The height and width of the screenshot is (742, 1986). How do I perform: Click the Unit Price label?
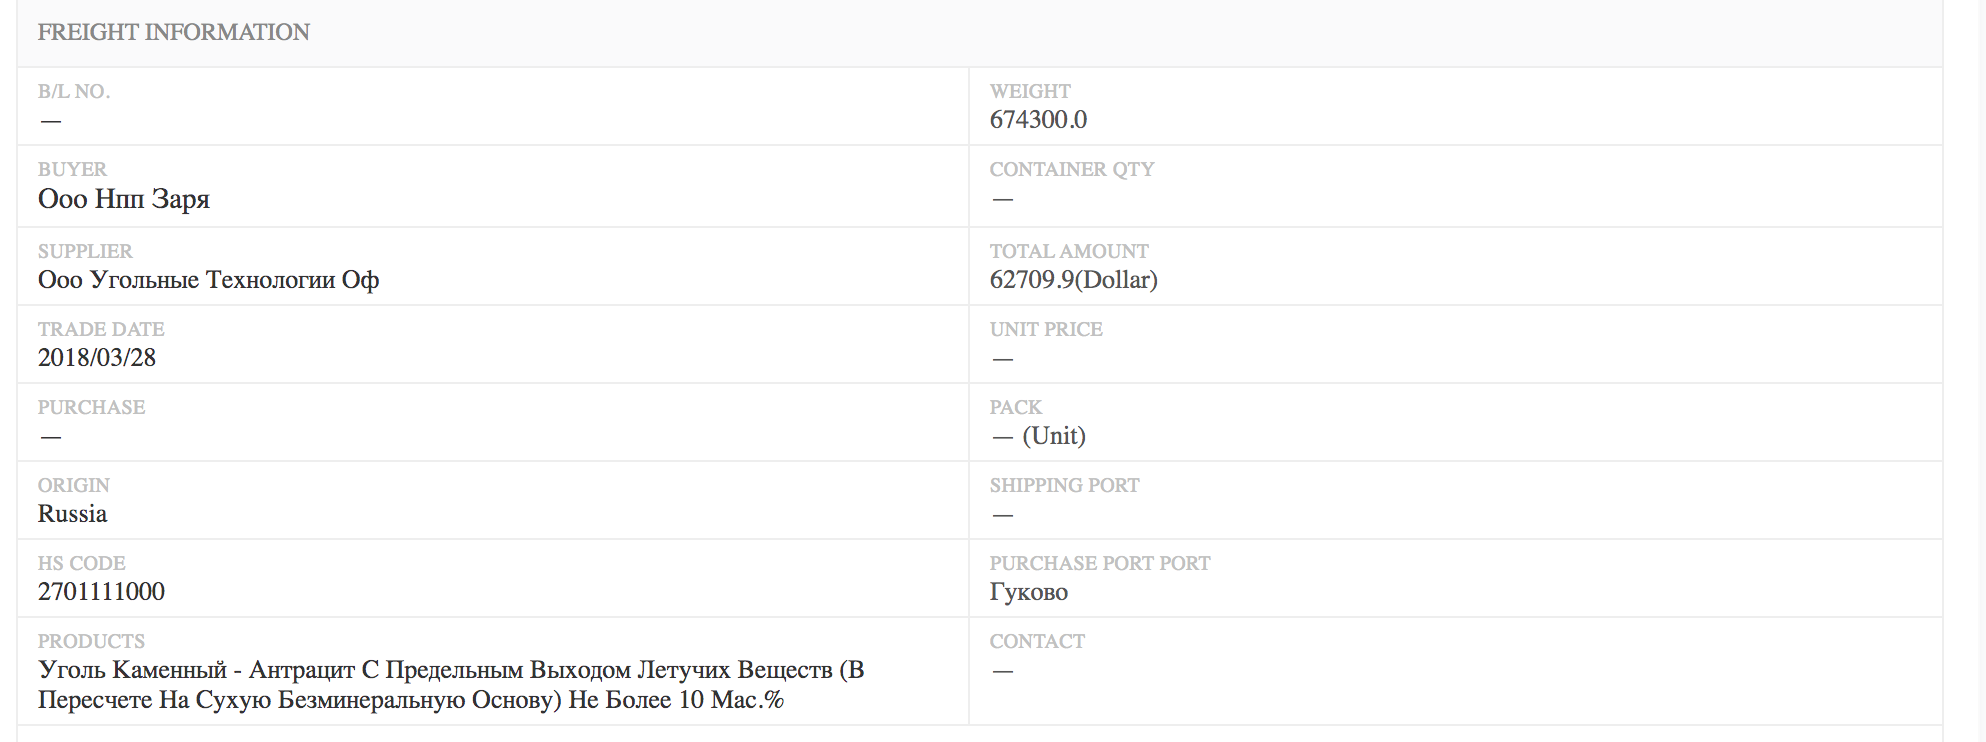[1046, 329]
